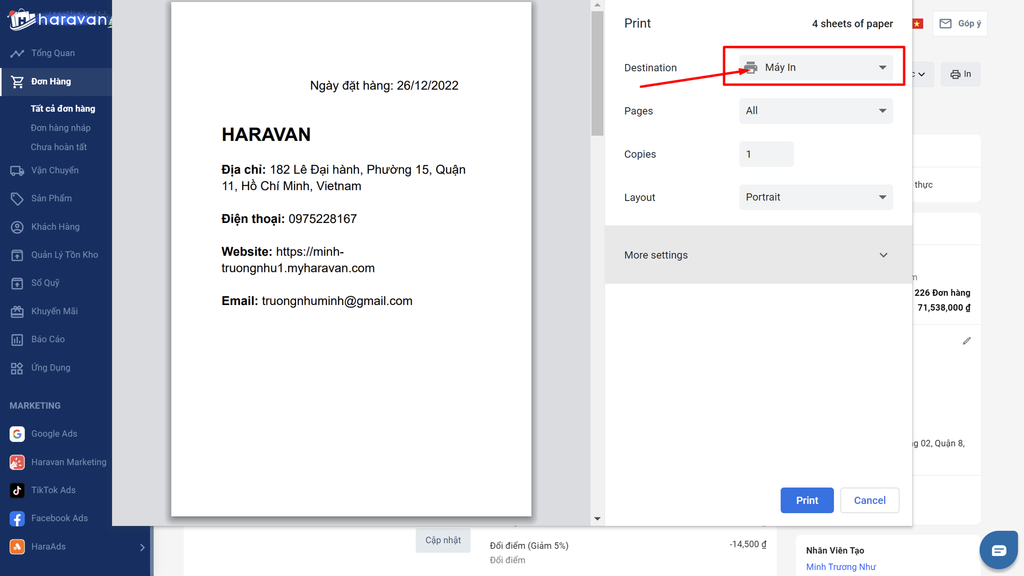The image size is (1024, 576).
Task: Expand the HaraAds submenu arrow
Action: pos(142,547)
